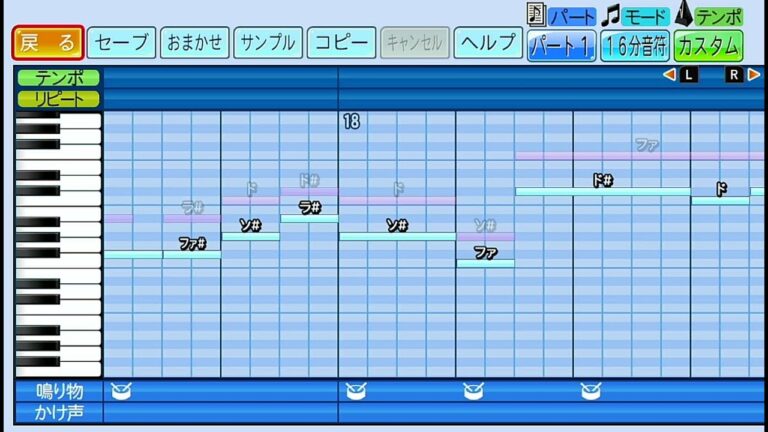768x432 pixels.
Task: Click the first drum icon in the 鳴り物 row
Action: pos(121,390)
